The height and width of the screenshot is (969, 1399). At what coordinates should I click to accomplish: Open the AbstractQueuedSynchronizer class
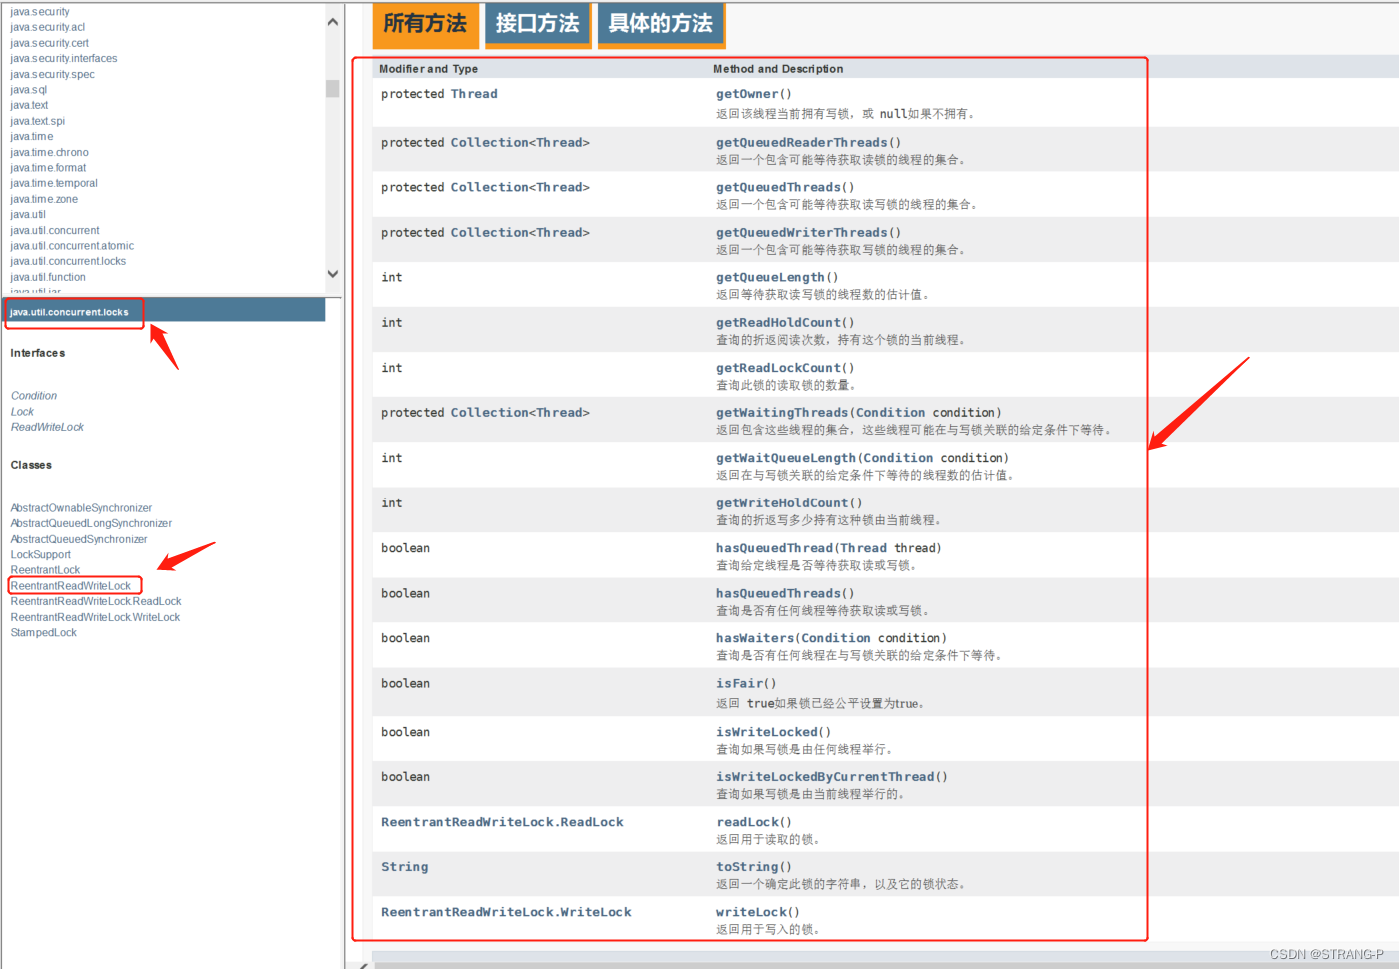coord(79,539)
